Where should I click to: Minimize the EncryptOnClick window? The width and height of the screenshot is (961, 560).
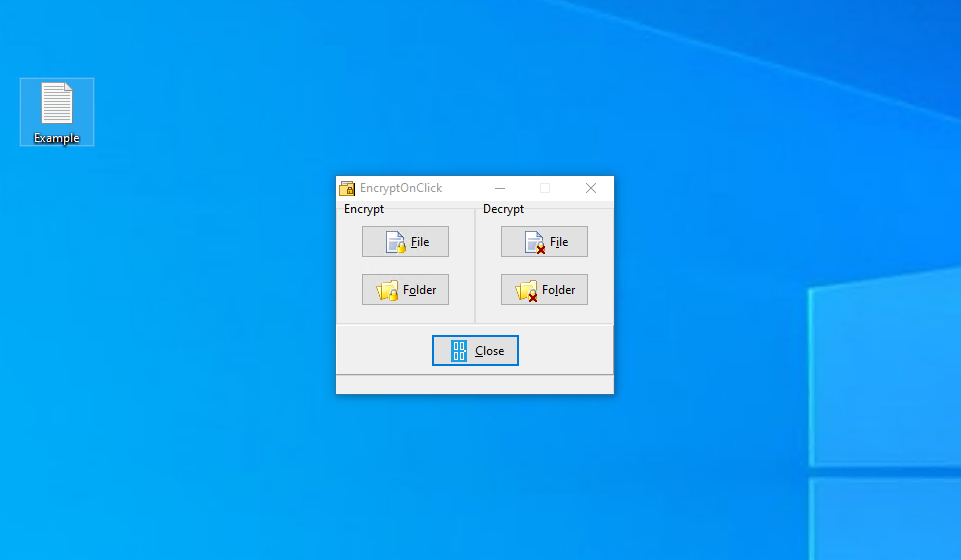[500, 188]
